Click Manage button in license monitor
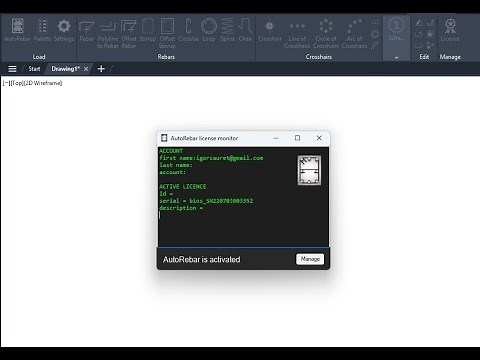This screenshot has height=360, width=480. pos(310,259)
